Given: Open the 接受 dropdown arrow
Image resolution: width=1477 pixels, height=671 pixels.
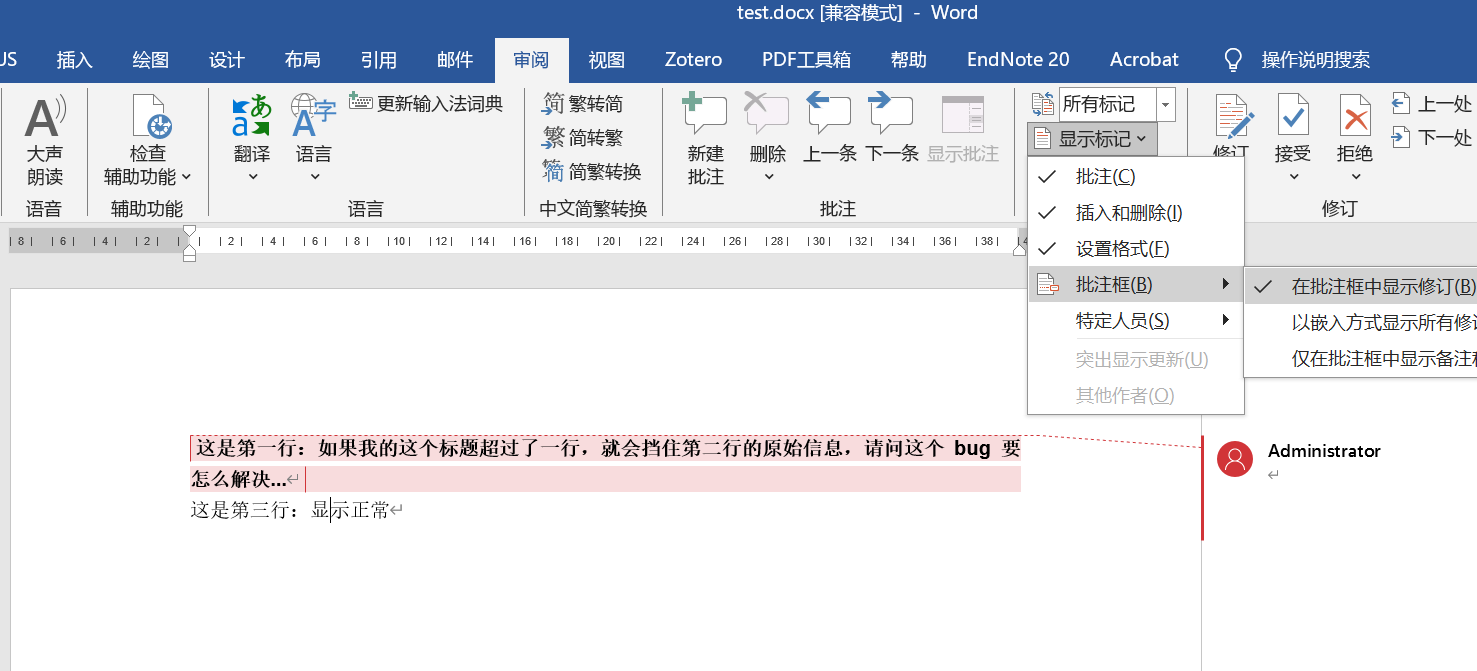Looking at the screenshot, I should 1293,177.
